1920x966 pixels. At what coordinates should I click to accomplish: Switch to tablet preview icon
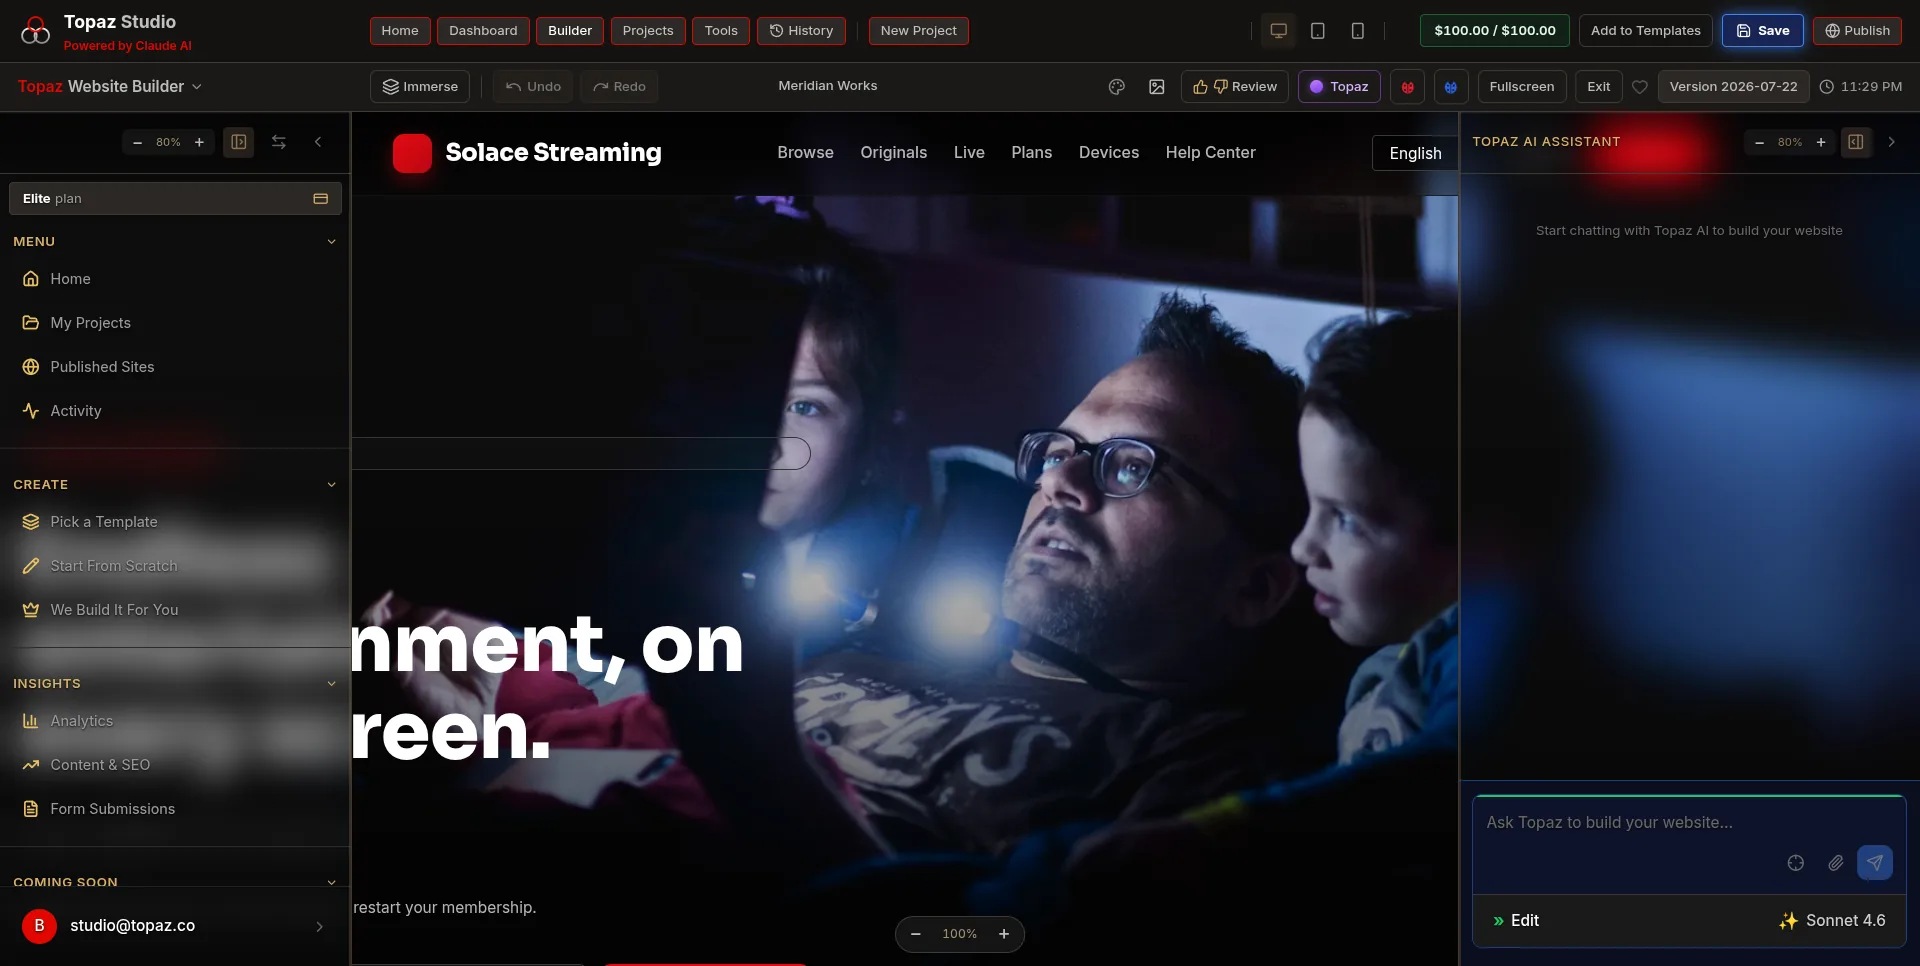click(x=1318, y=31)
